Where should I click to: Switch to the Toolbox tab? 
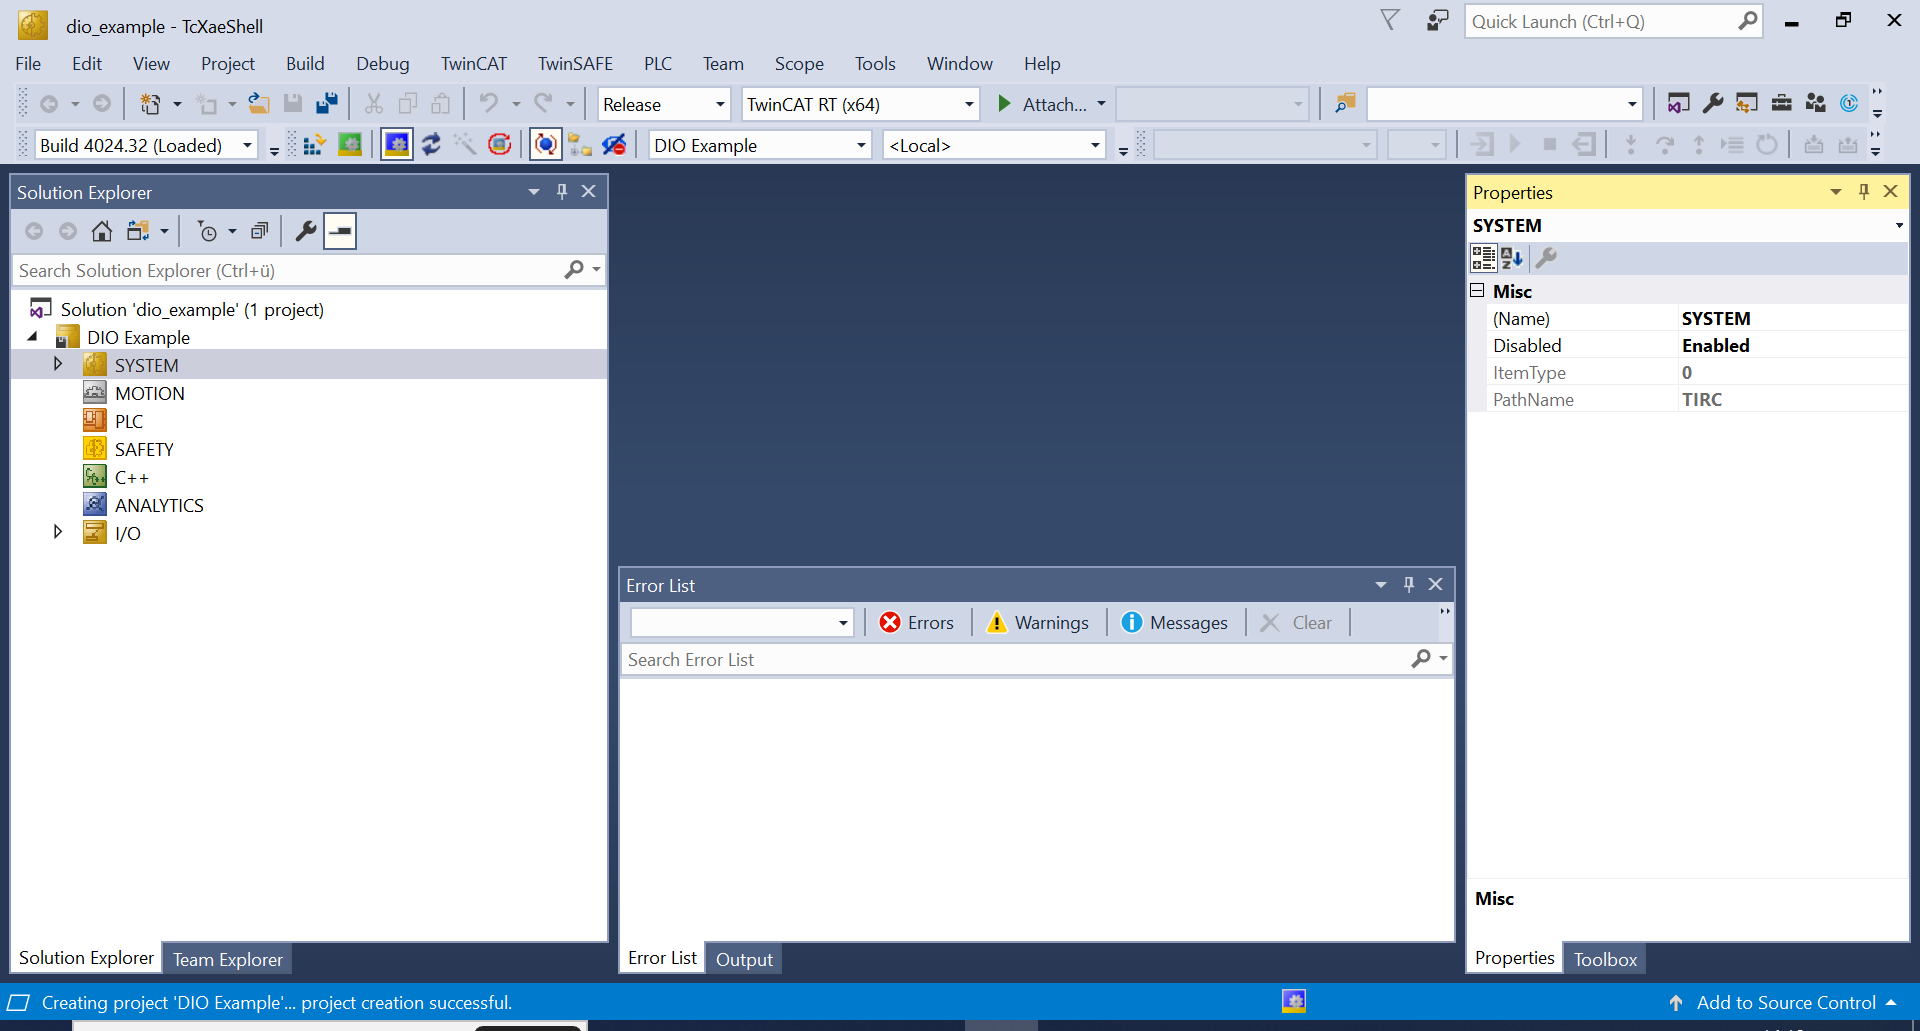point(1605,960)
